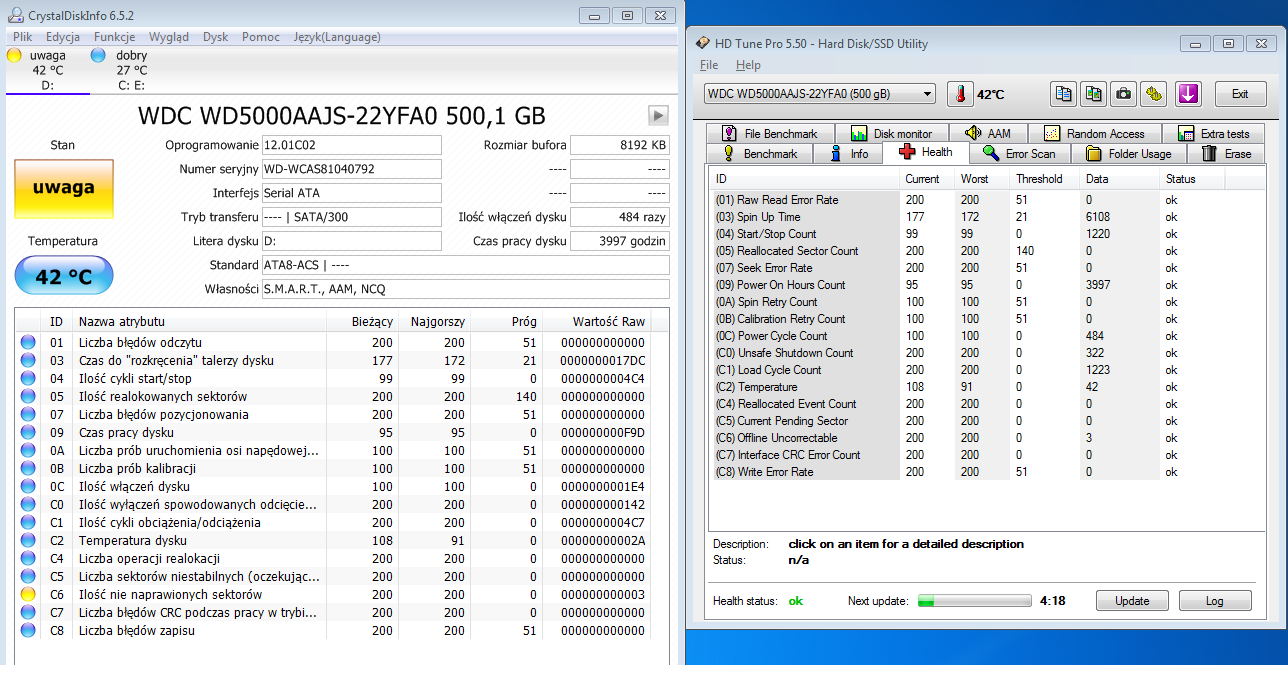Copy screenshot to clipboard in HD Tune
1288x694 pixels.
(1094, 94)
